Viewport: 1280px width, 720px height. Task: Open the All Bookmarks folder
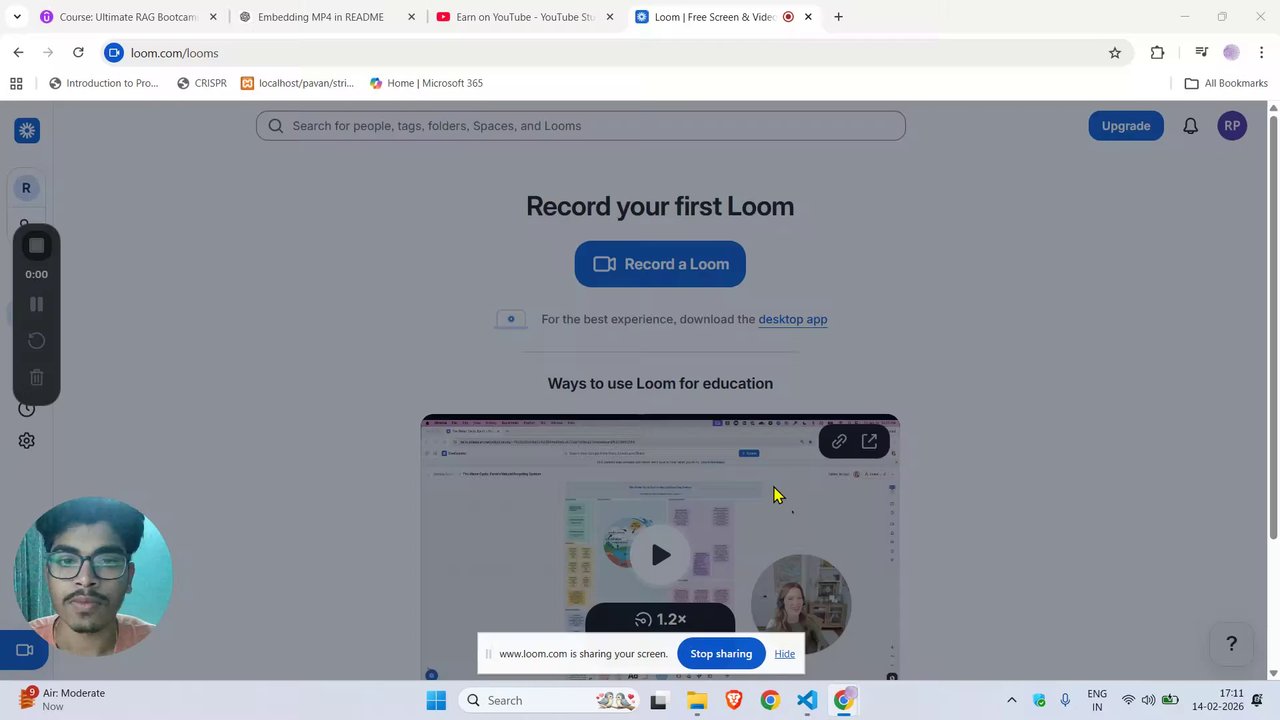click(x=1226, y=84)
